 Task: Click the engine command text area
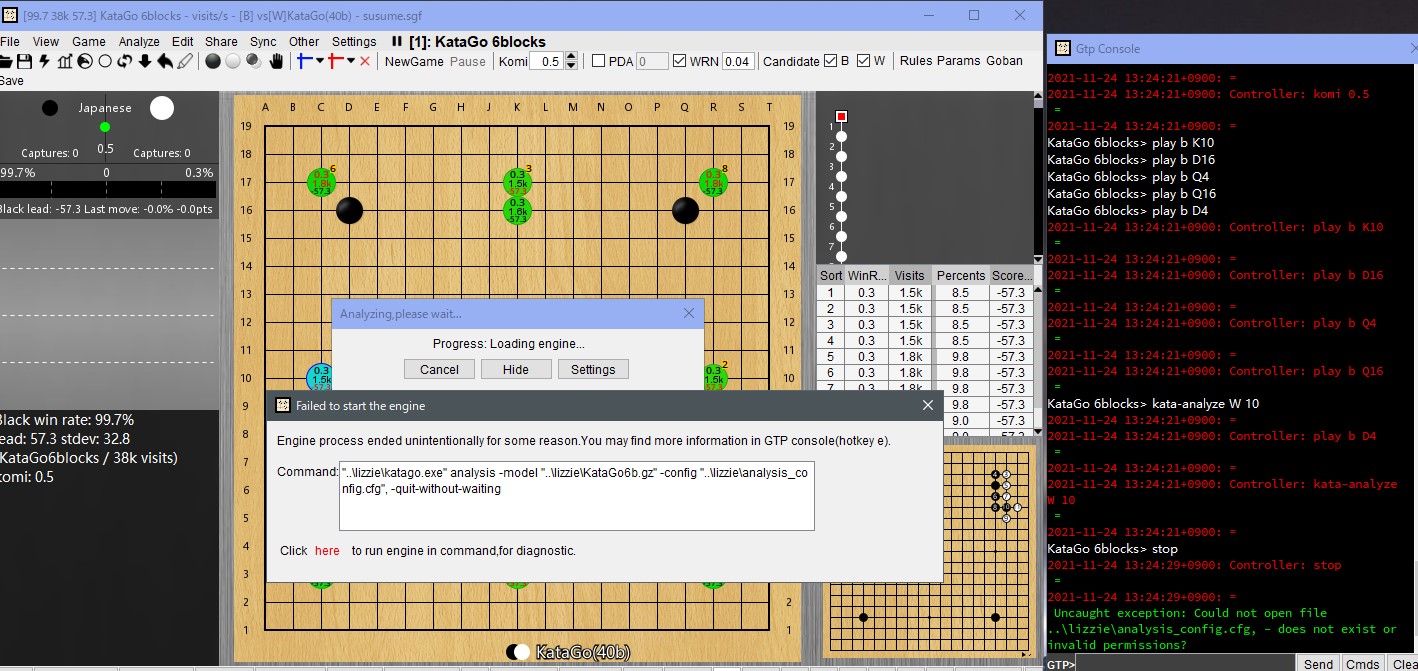577,495
